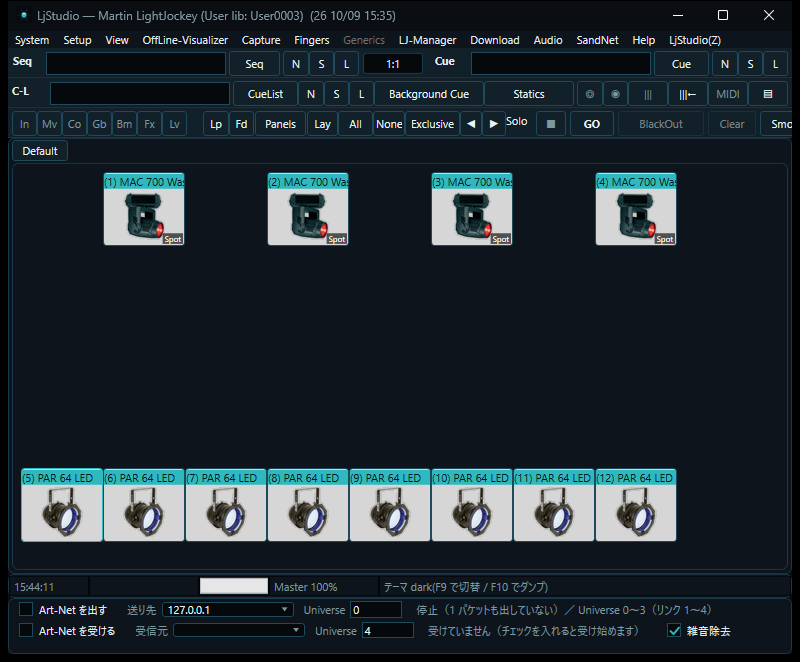Click the list icon button after MIDI
Image resolution: width=800 pixels, height=662 pixels.
point(768,94)
